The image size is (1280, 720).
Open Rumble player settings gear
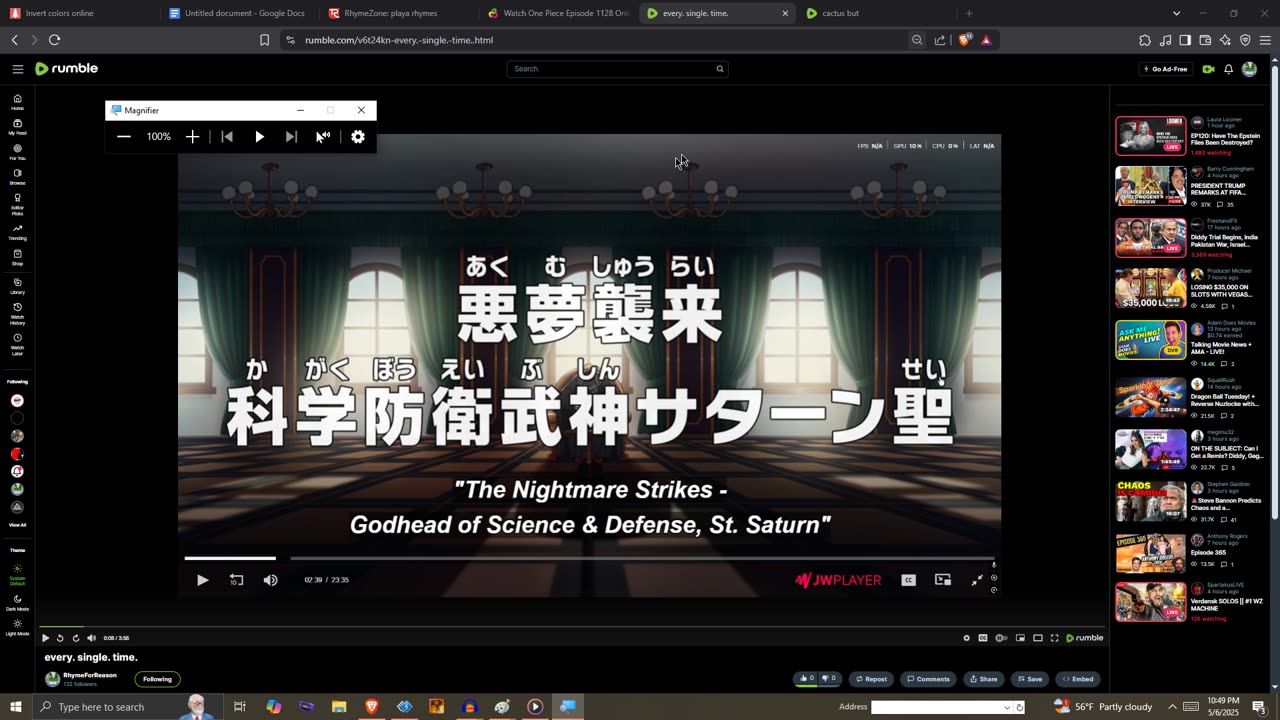tap(966, 638)
